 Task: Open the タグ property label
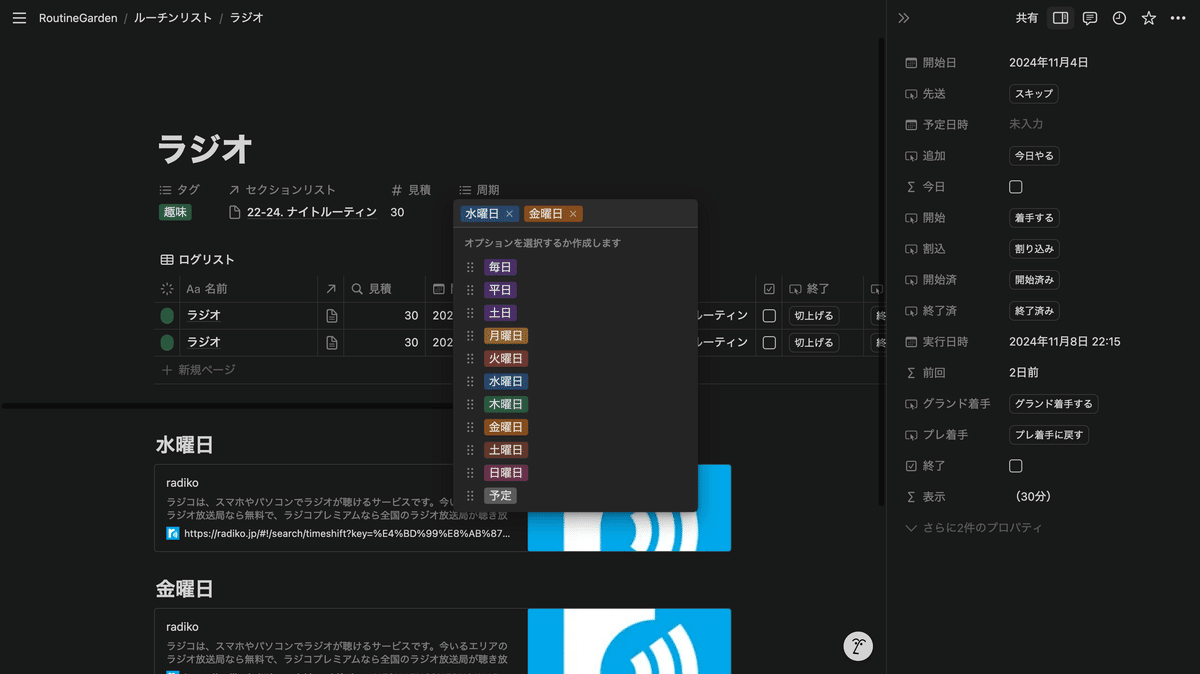(x=179, y=190)
